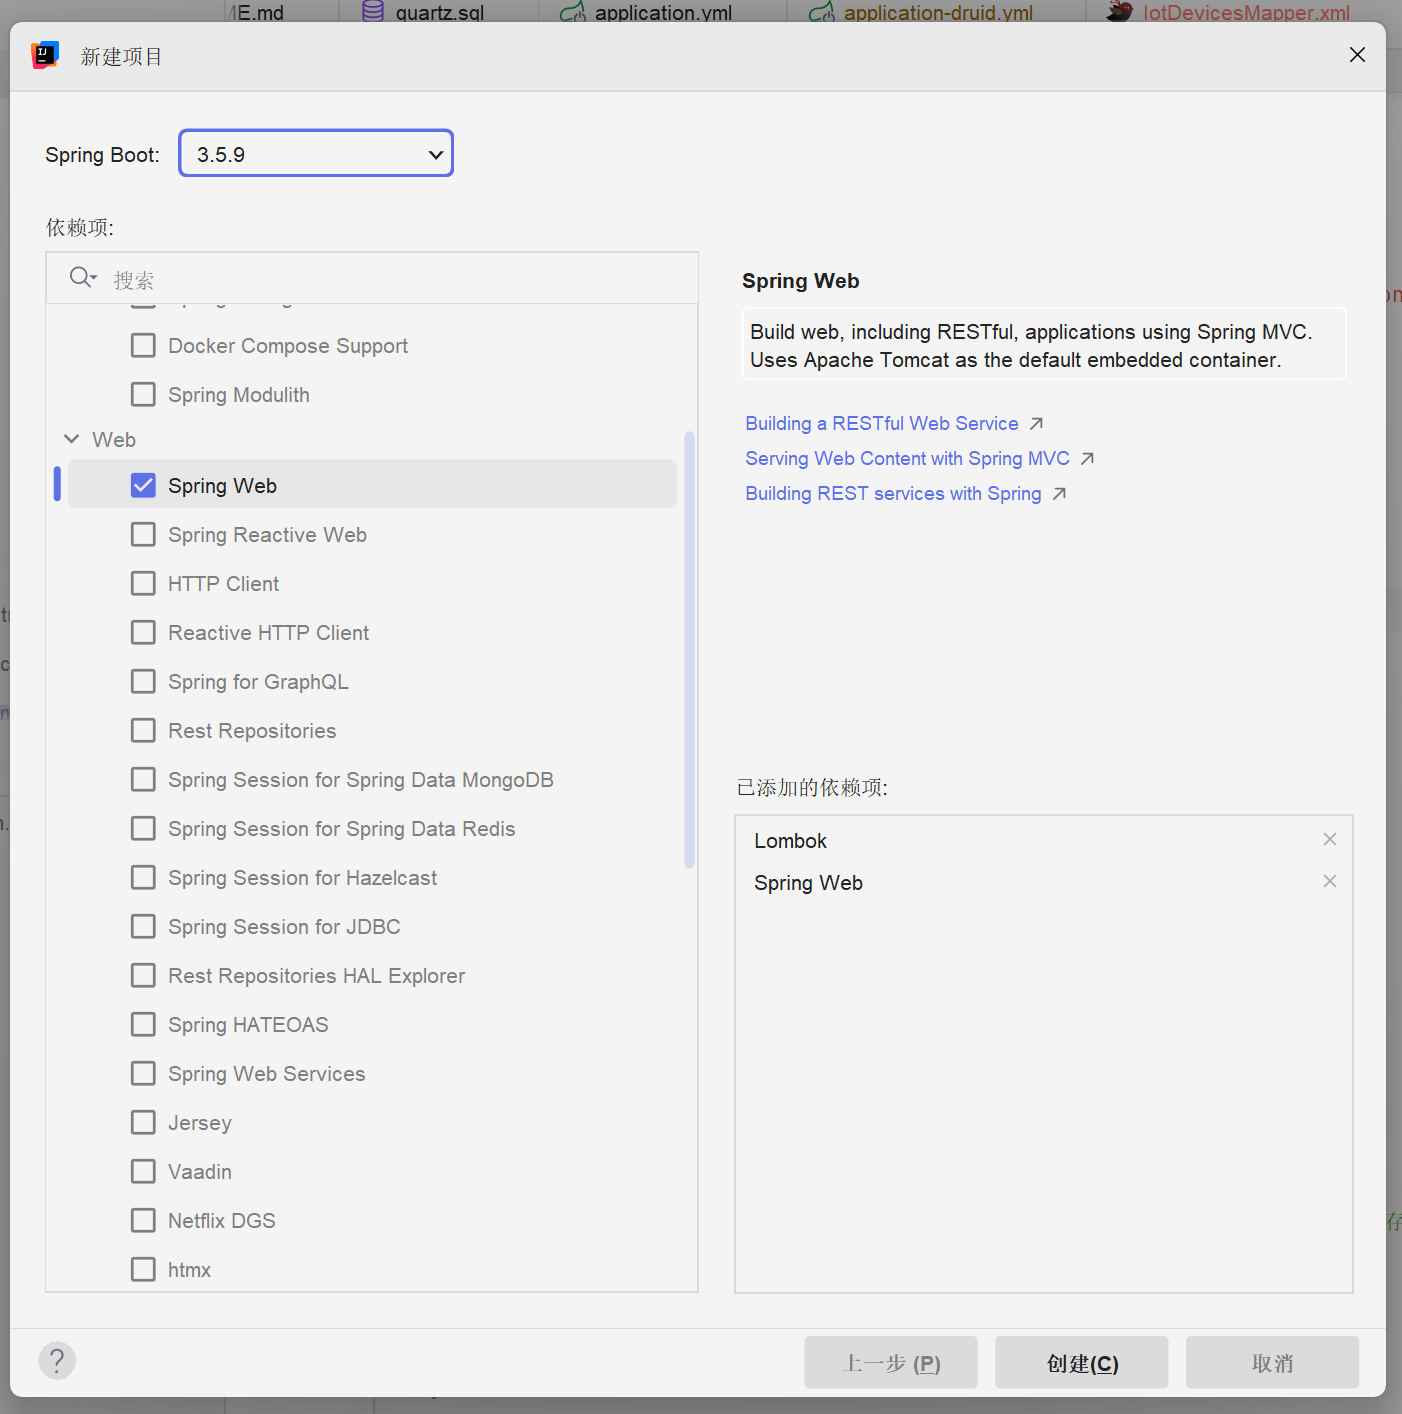The image size is (1402, 1414).
Task: Close the new project dialog
Action: 1357,55
